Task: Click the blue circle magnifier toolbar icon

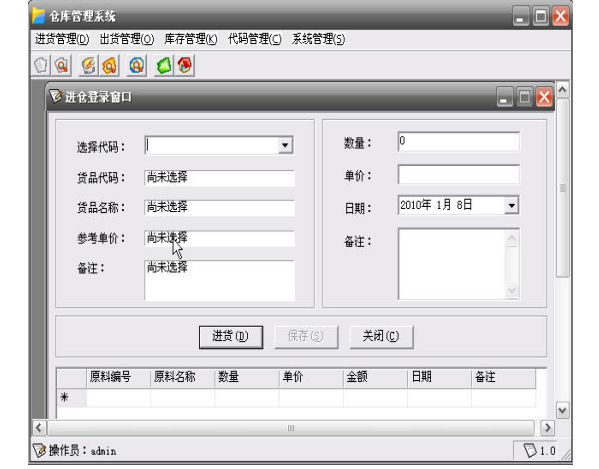Action: [137, 65]
